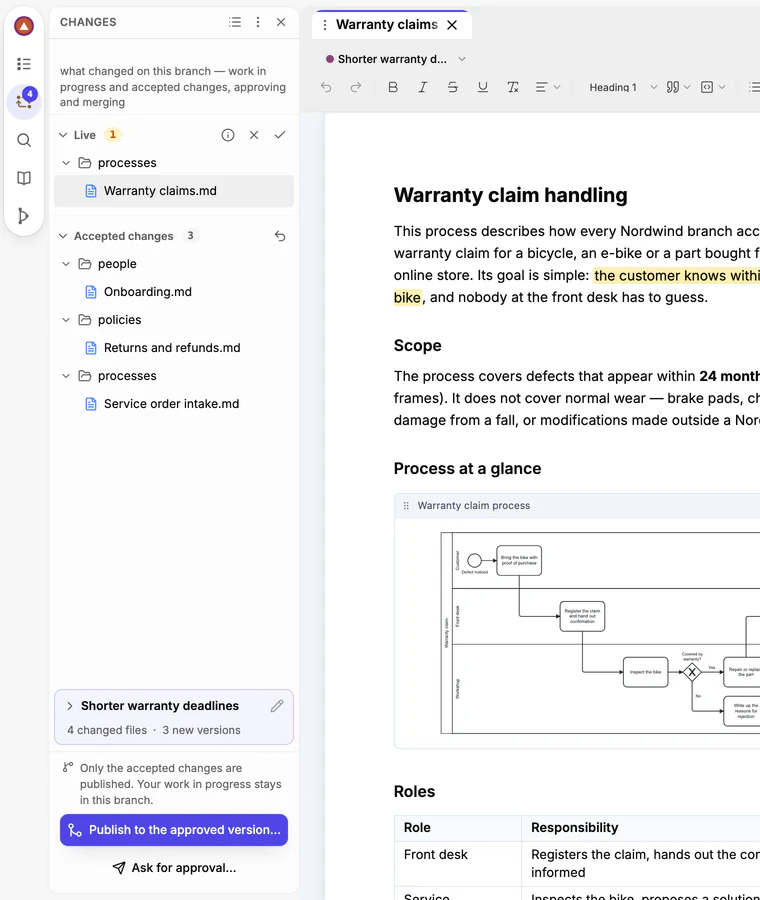
Task: Collapse the processes folder under Live
Action: 66,163
